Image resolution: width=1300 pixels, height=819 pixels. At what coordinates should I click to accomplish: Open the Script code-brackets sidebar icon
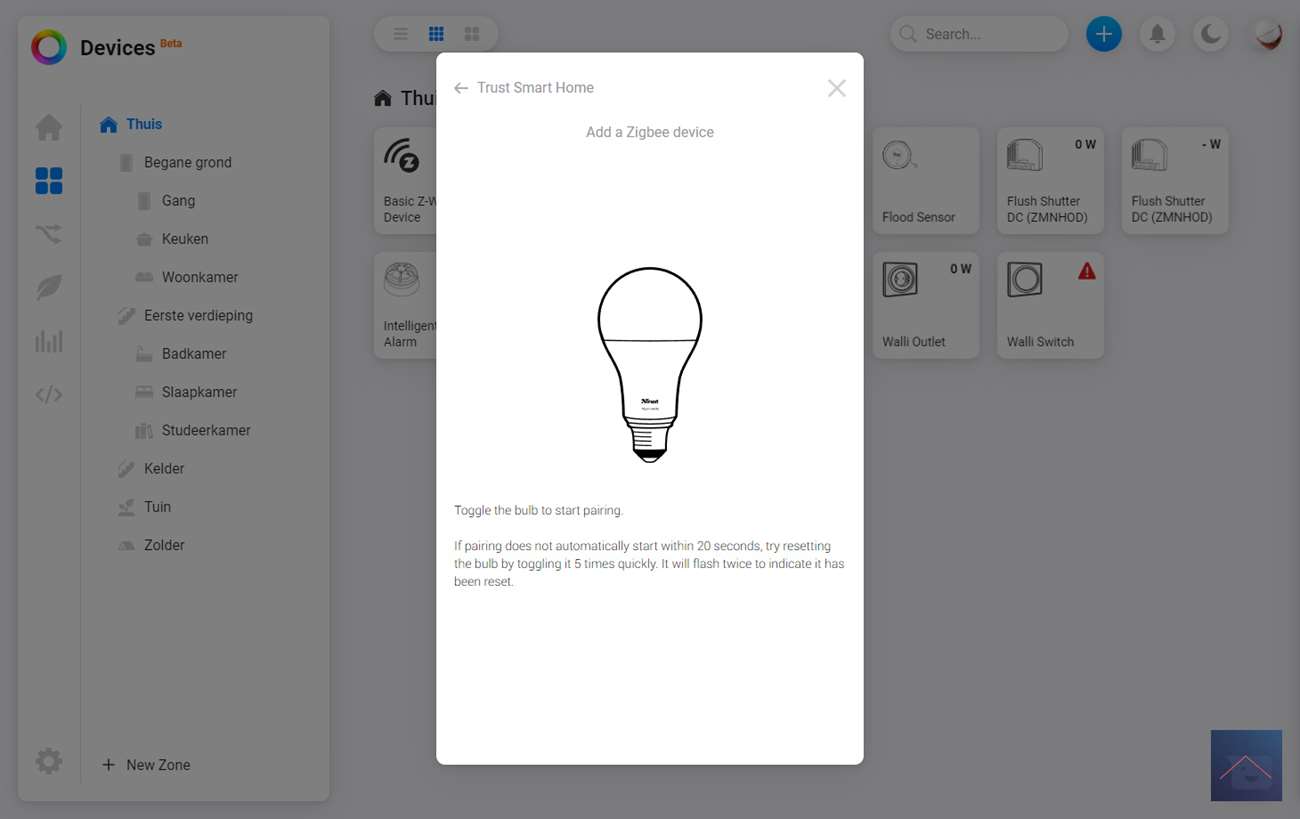(49, 395)
